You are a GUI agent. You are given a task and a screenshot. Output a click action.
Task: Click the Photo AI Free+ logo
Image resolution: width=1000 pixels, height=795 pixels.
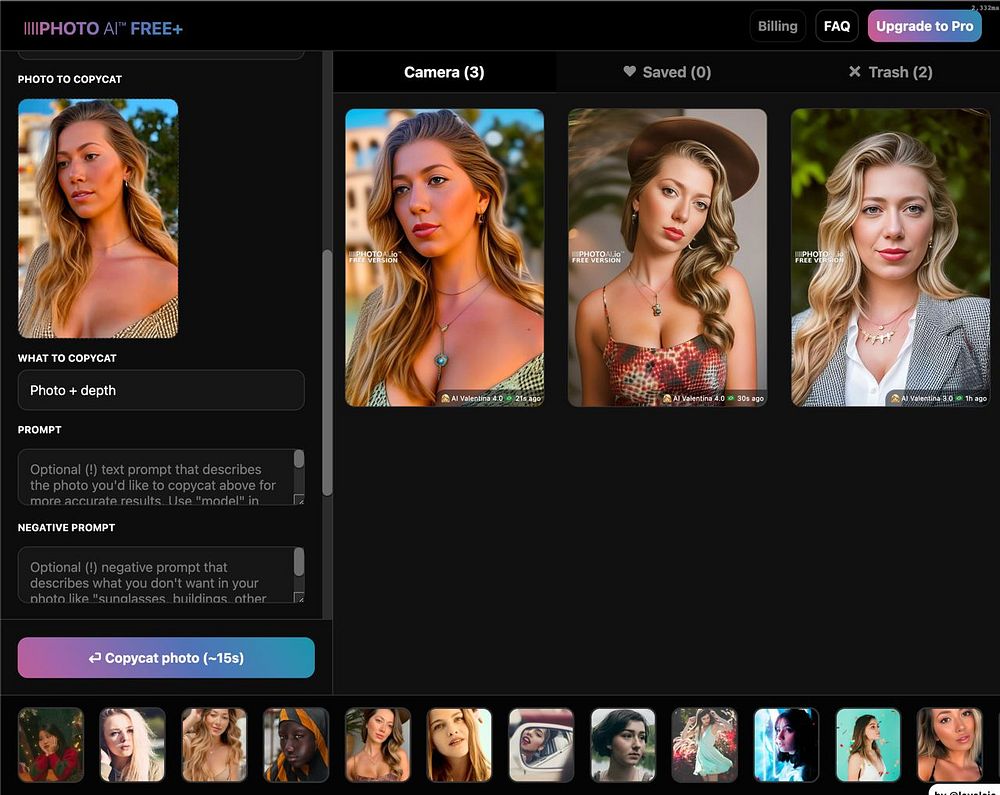[x=103, y=28]
